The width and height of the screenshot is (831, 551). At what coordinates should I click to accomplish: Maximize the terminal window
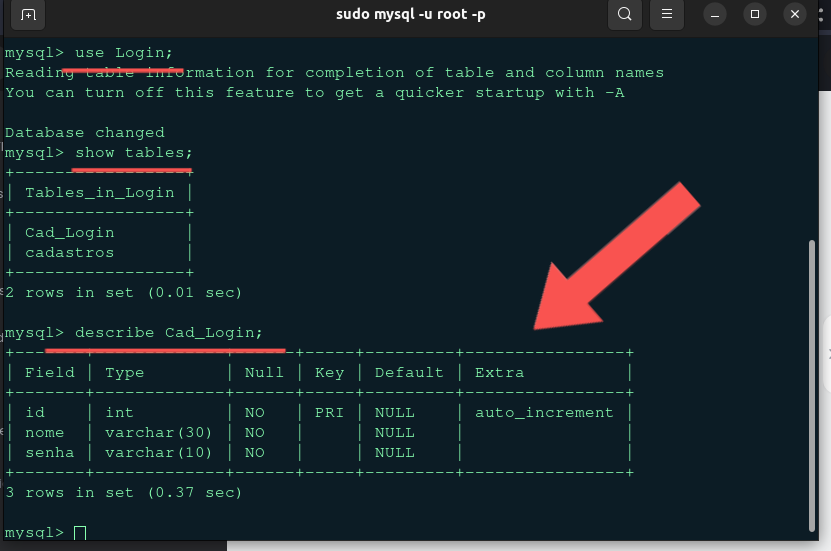tap(755, 14)
